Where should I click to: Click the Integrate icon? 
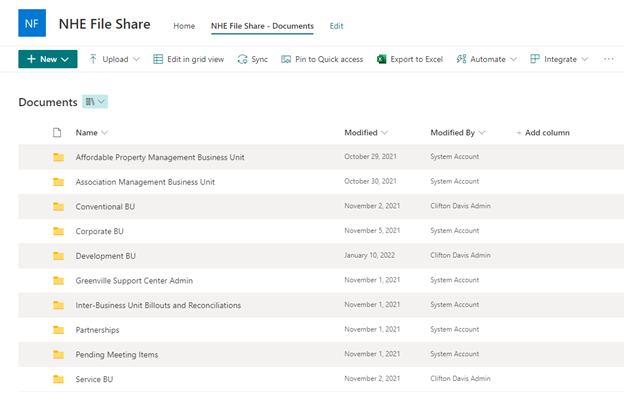click(x=535, y=59)
